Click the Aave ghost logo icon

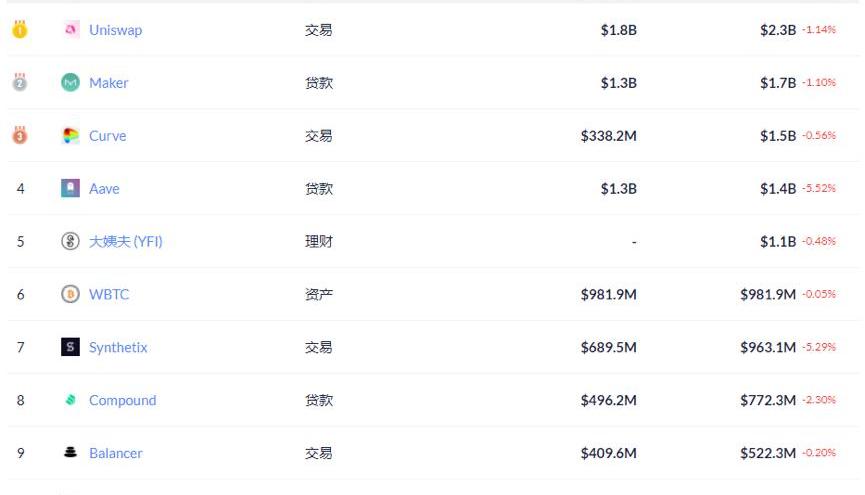pos(70,188)
